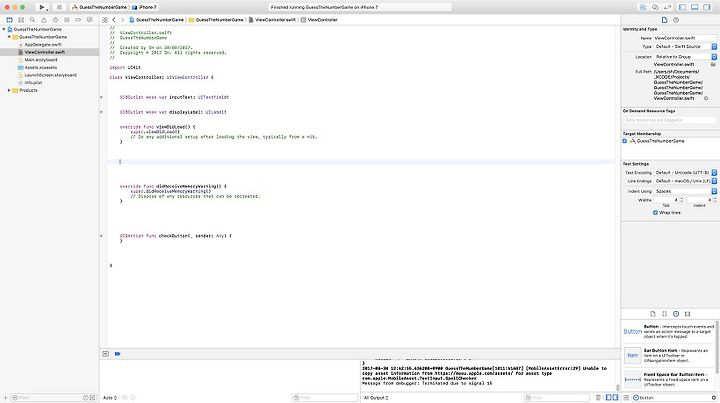
Task: Open Object library tab
Action: [x=676, y=314]
